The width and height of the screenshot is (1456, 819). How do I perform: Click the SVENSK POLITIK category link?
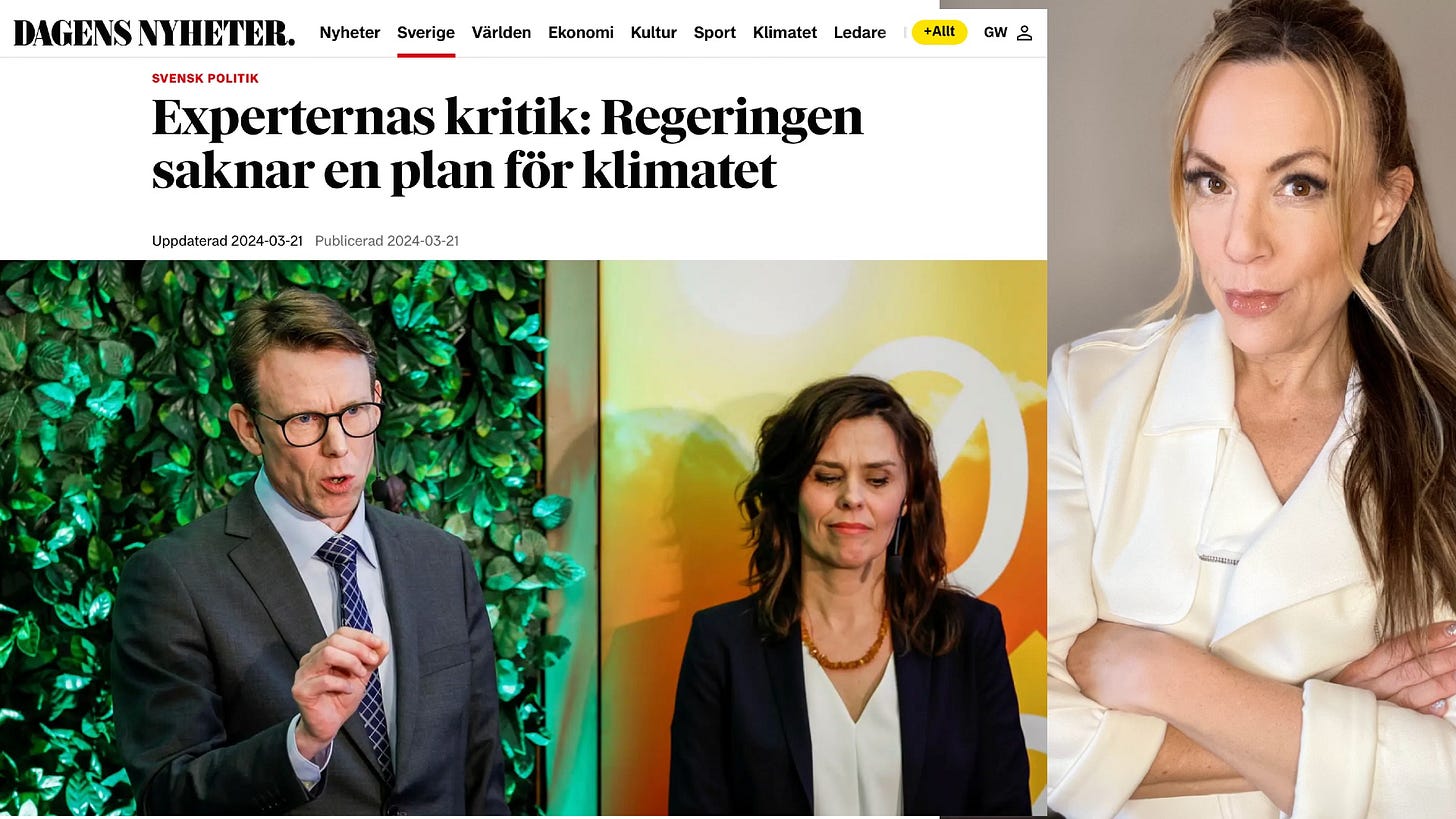pos(205,78)
